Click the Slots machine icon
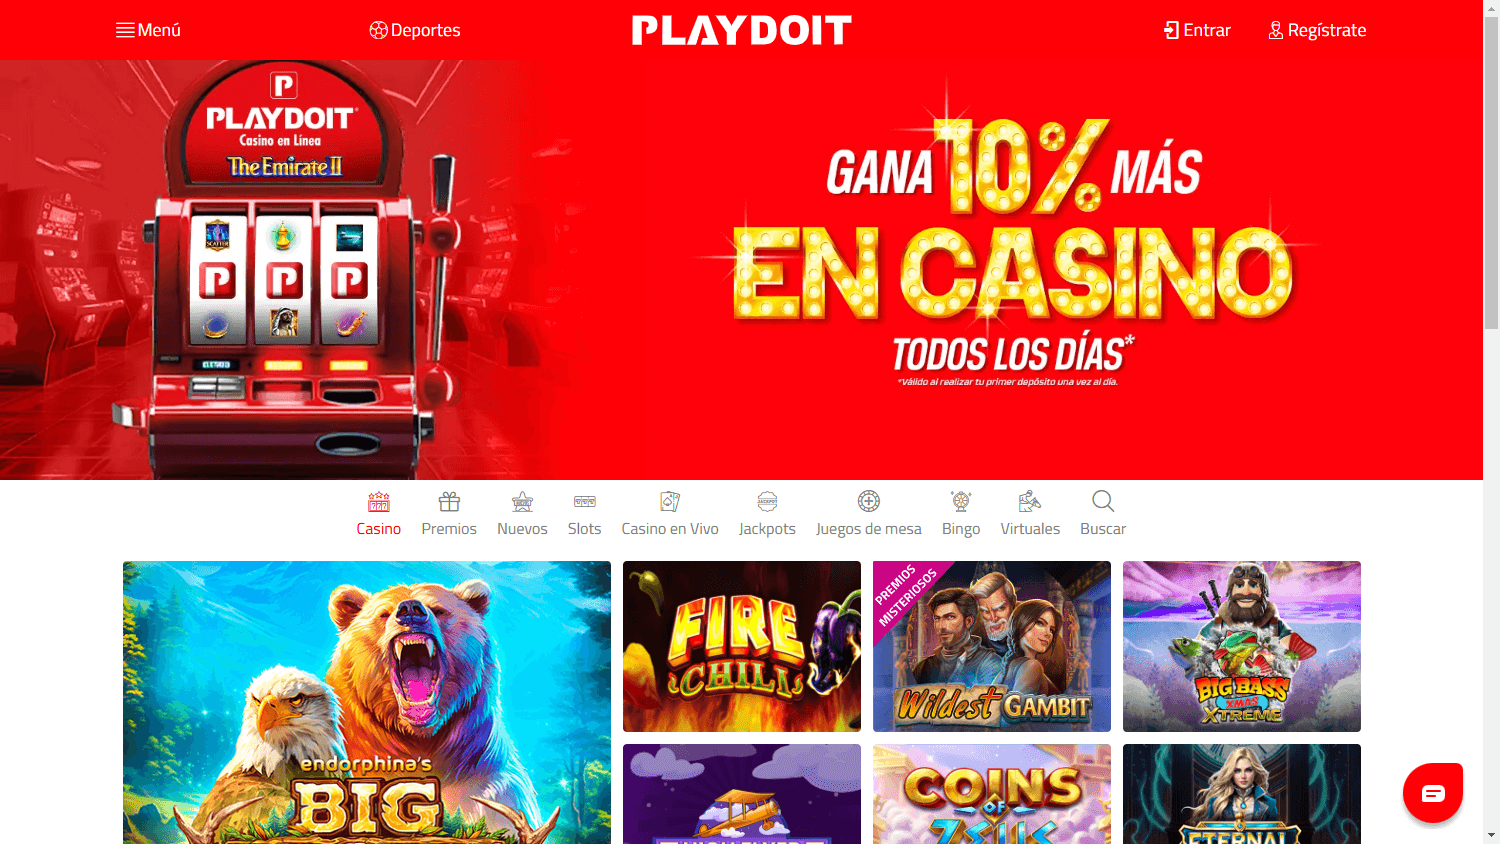The width and height of the screenshot is (1500, 844). (x=585, y=501)
